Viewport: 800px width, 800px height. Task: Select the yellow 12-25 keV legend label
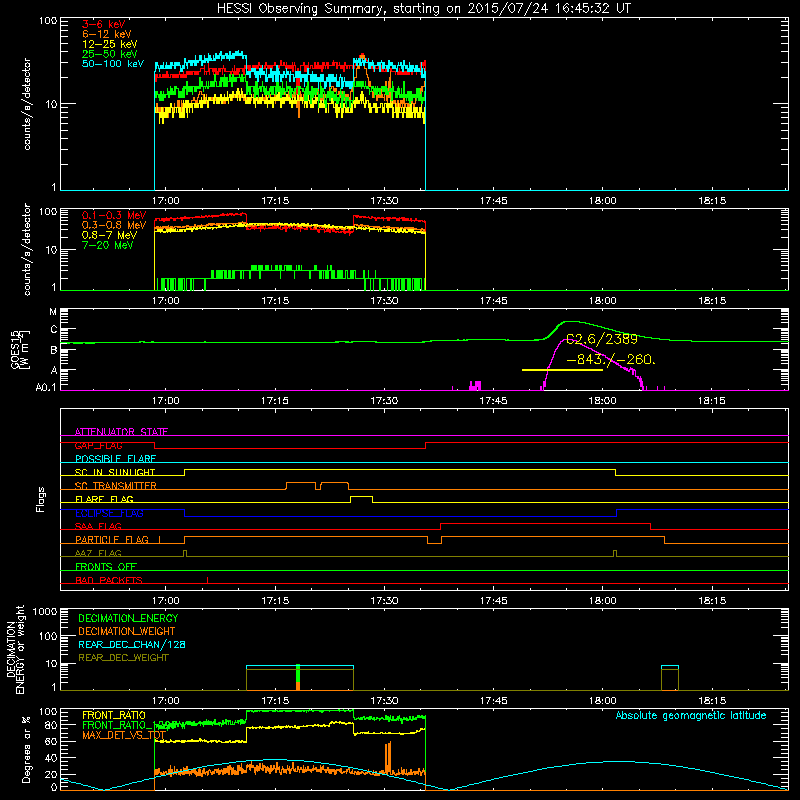(109, 44)
